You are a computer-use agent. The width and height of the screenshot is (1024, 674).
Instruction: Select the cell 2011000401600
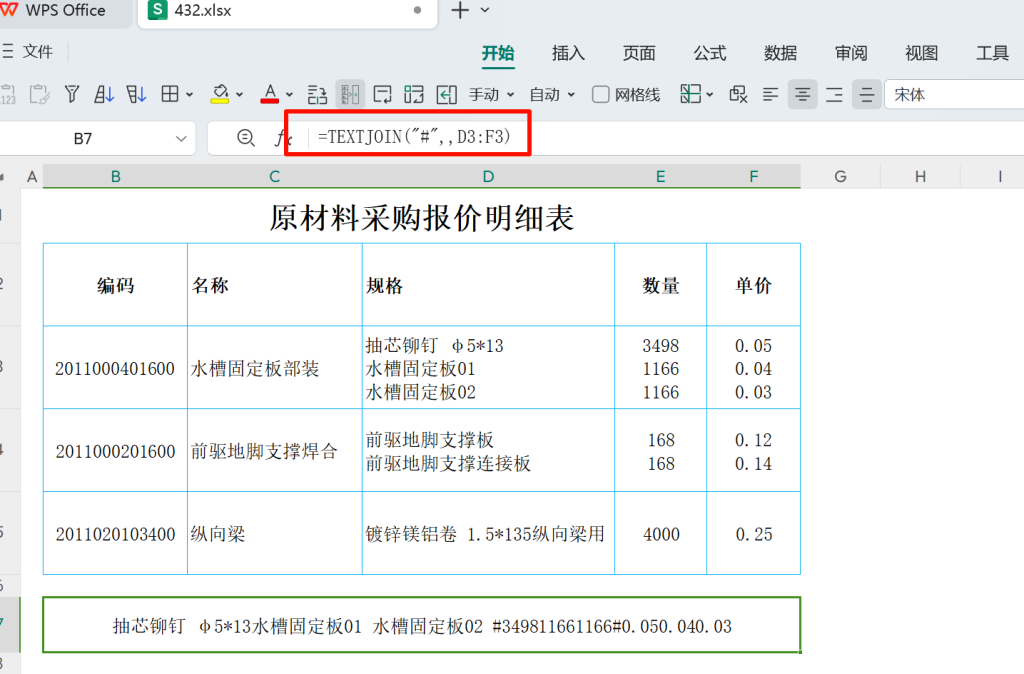pyautogui.click(x=115, y=368)
